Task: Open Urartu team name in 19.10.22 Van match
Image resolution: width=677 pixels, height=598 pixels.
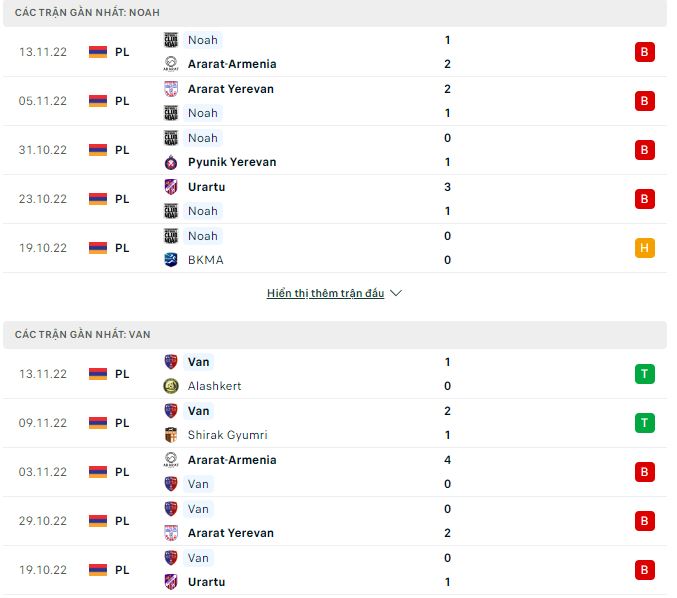Action: pyautogui.click(x=206, y=582)
